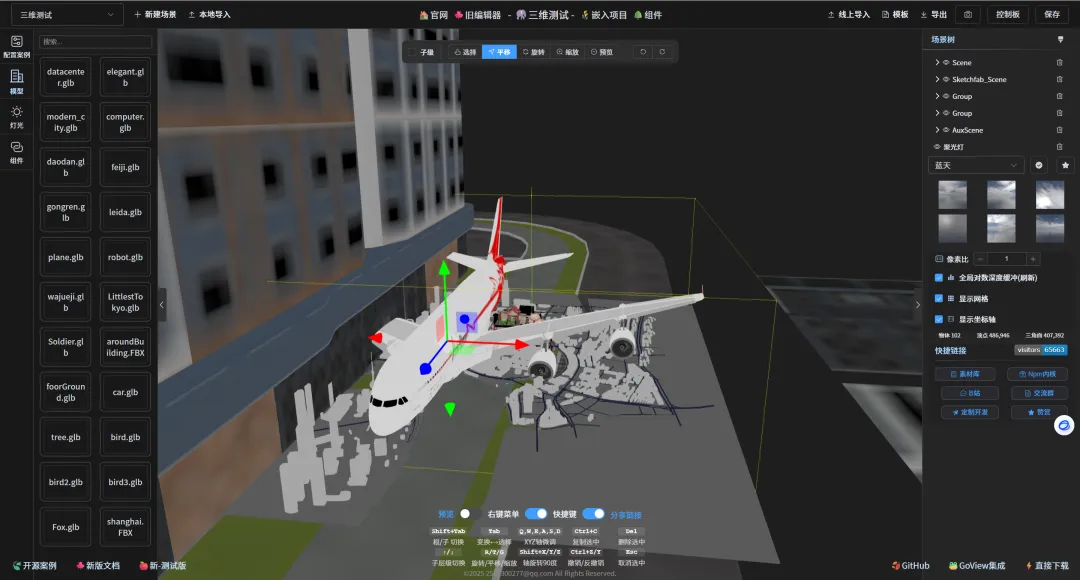1080x580 pixels.
Task: Expand the Sketchfab_Scene tree node
Action: tap(937, 79)
